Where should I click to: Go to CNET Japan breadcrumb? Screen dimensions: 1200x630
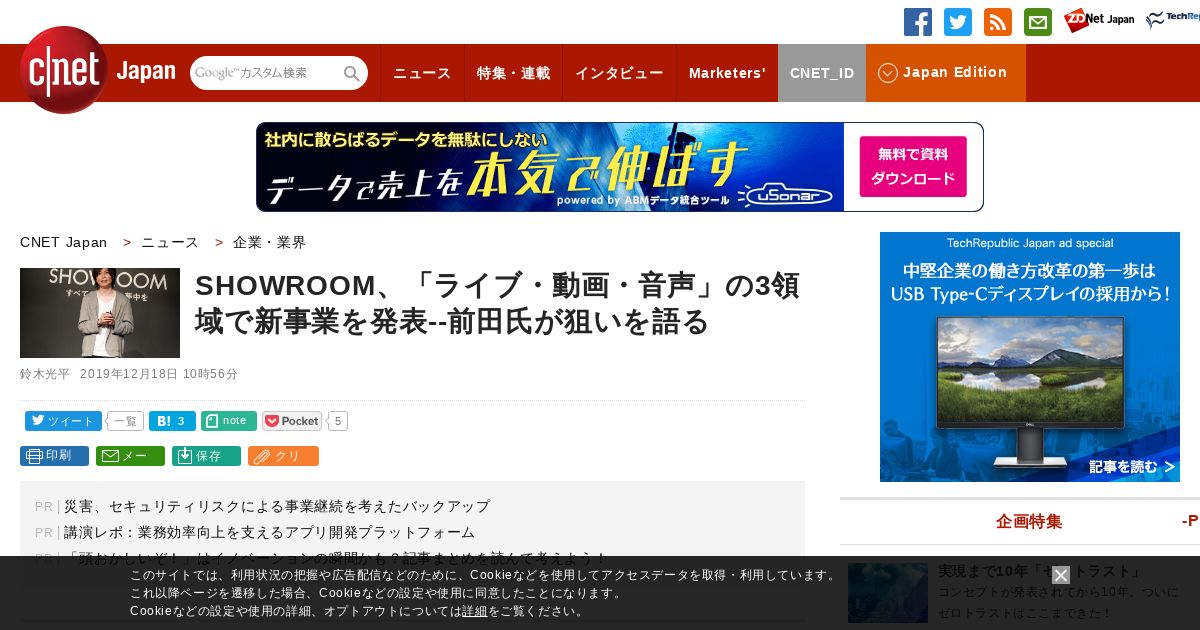tap(63, 242)
